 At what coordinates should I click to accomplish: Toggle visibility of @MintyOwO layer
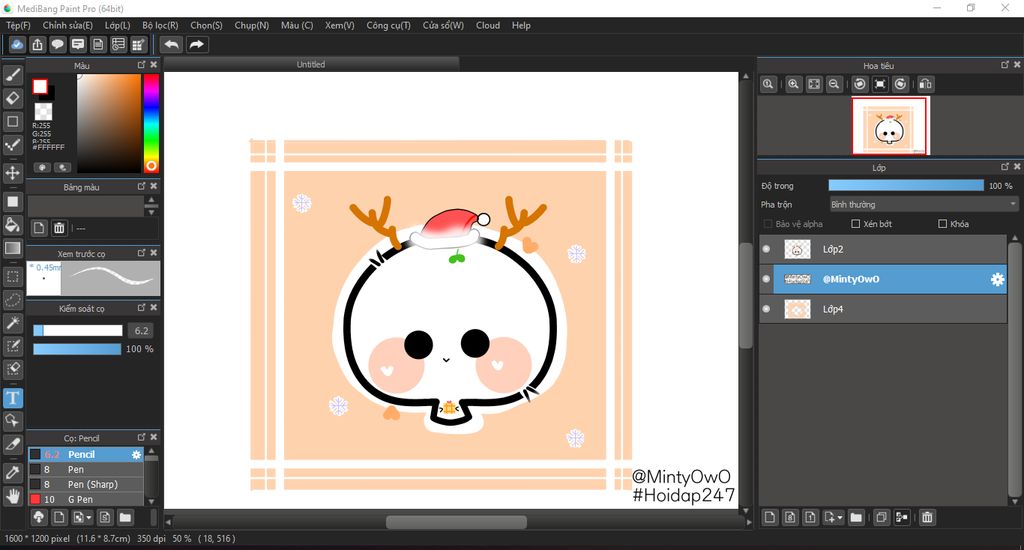(x=767, y=279)
